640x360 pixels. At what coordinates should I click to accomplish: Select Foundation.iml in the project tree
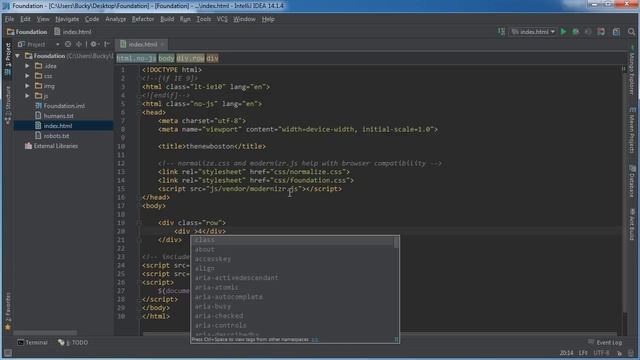click(64, 106)
